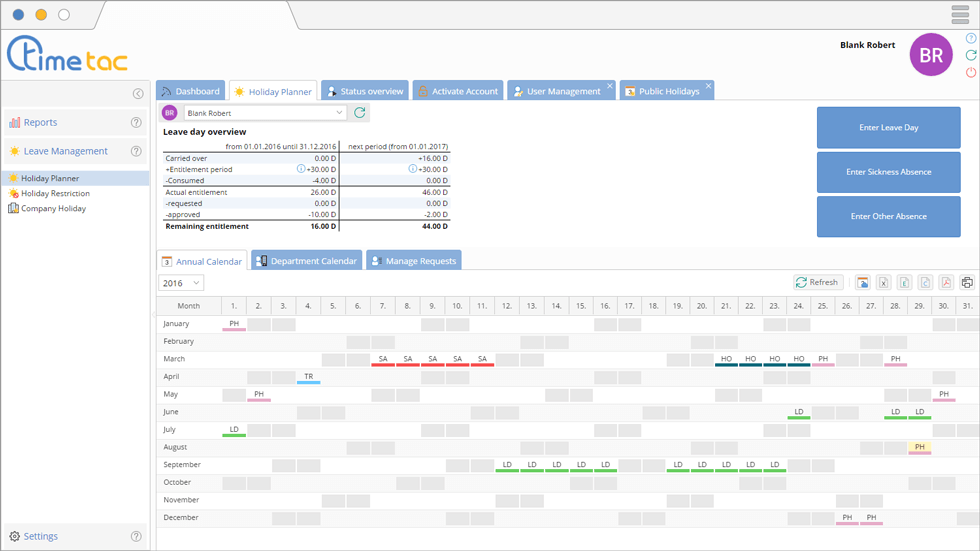
Task: Click info icon beside +30.00 D entitlement
Action: pos(301,169)
